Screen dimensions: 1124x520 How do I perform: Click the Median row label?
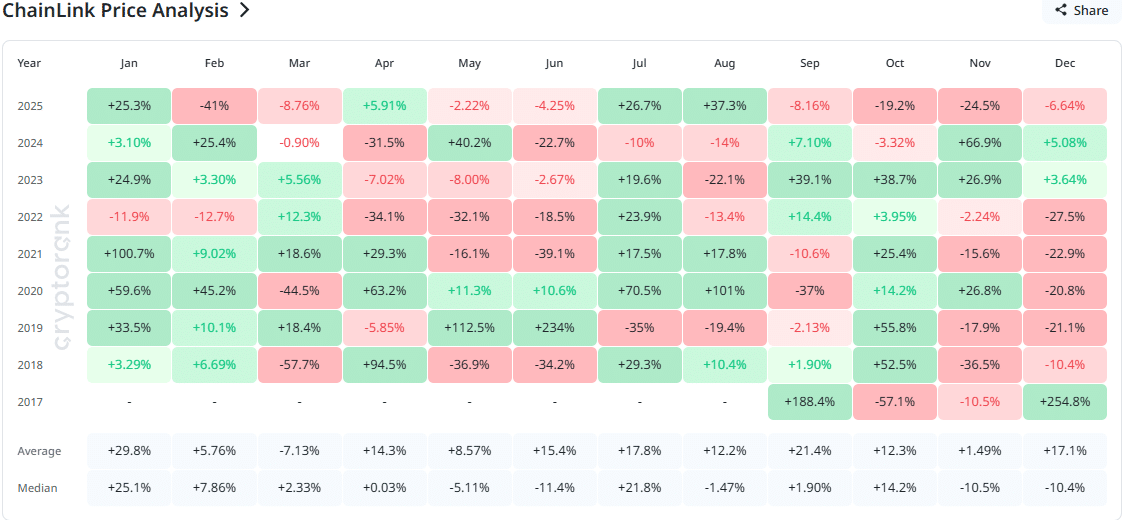(37, 488)
